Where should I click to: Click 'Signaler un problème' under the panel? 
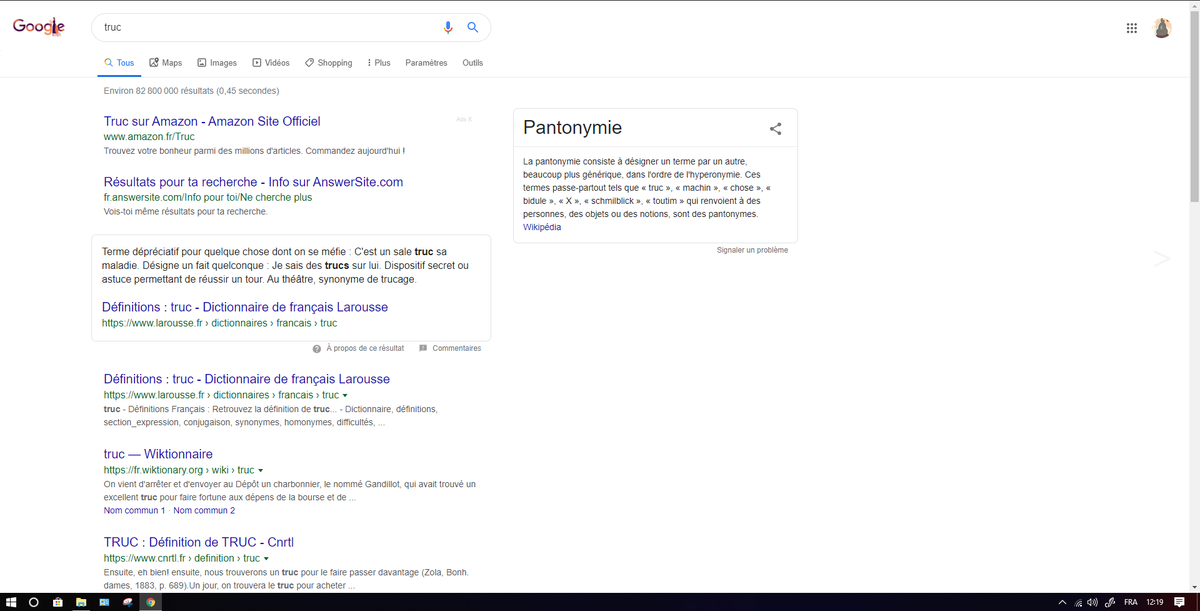(x=752, y=250)
